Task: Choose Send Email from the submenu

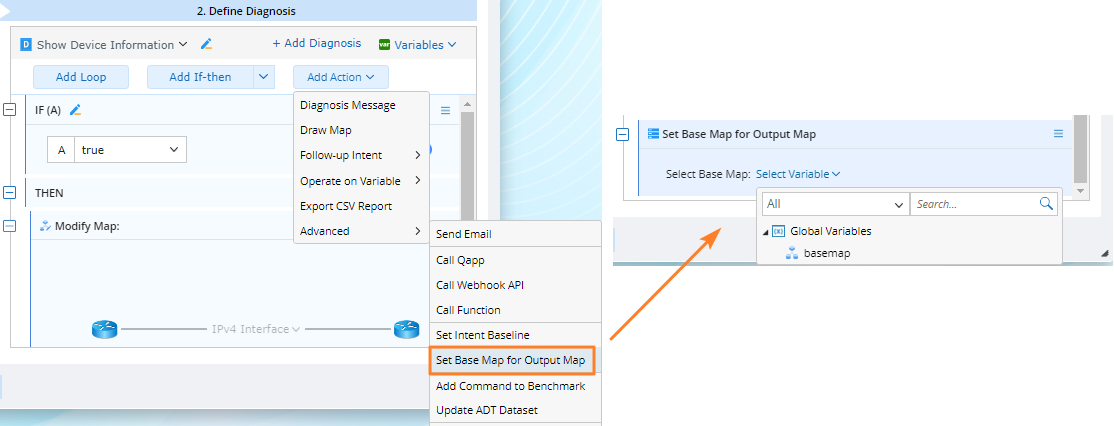Action: 516,234
